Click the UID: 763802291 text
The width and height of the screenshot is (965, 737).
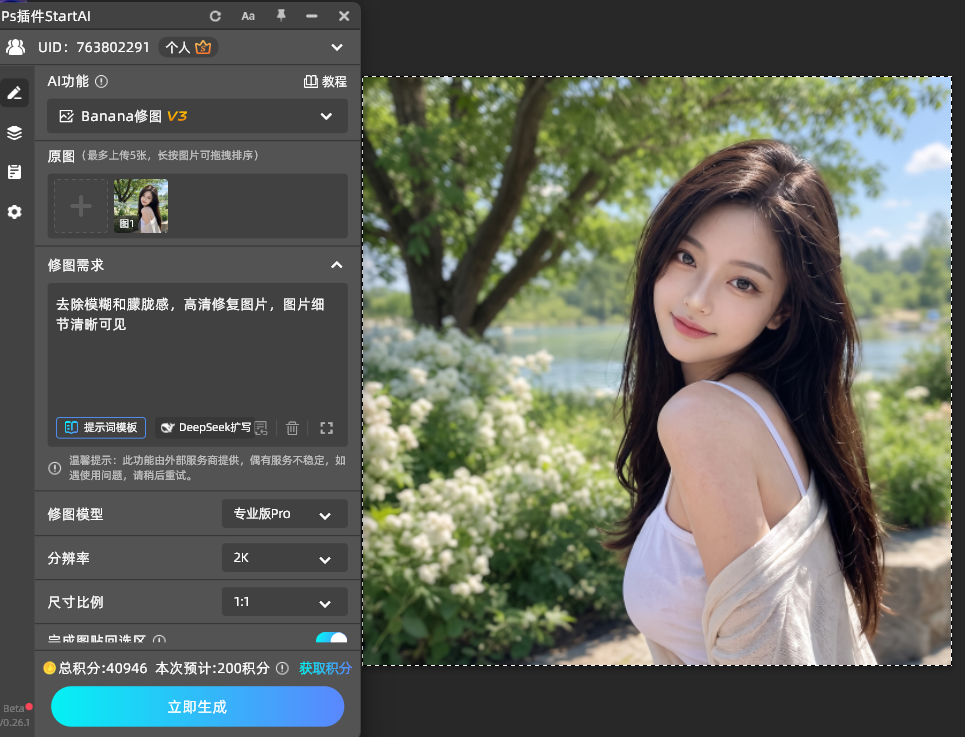pos(94,47)
